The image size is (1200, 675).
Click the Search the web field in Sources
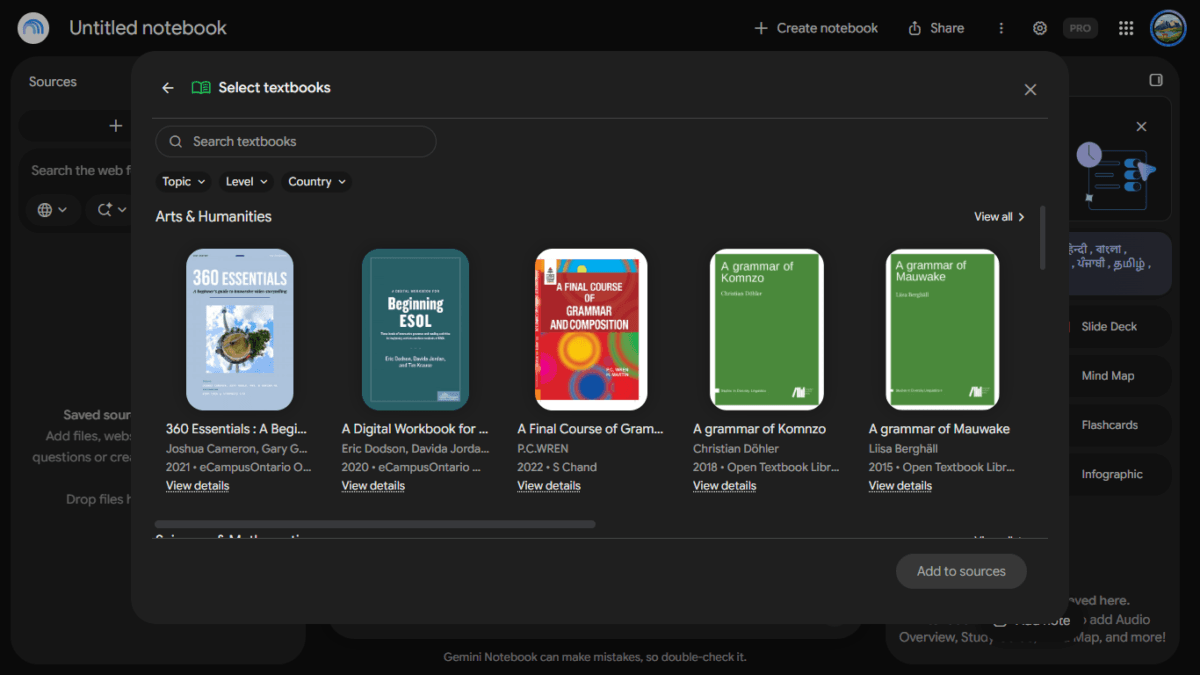[78, 171]
